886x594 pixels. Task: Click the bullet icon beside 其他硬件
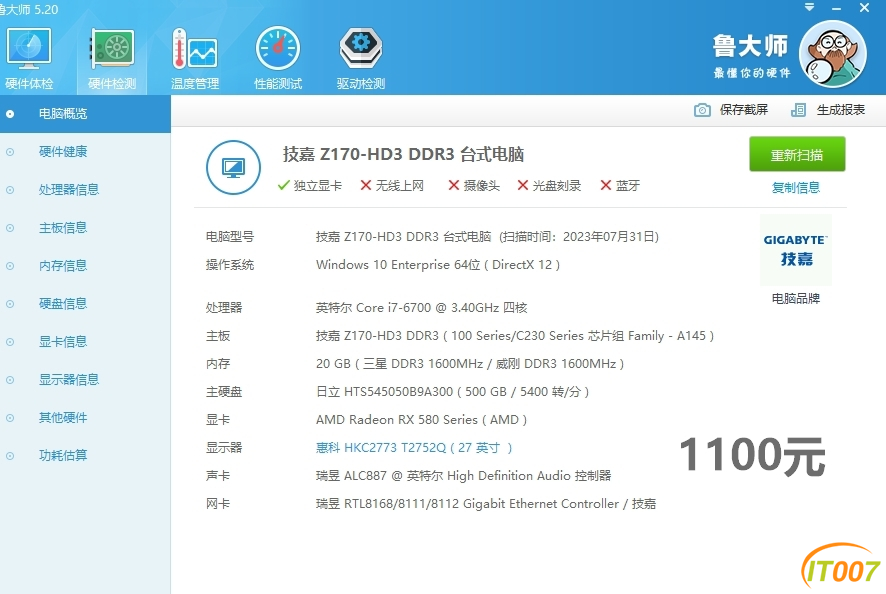click(x=10, y=418)
